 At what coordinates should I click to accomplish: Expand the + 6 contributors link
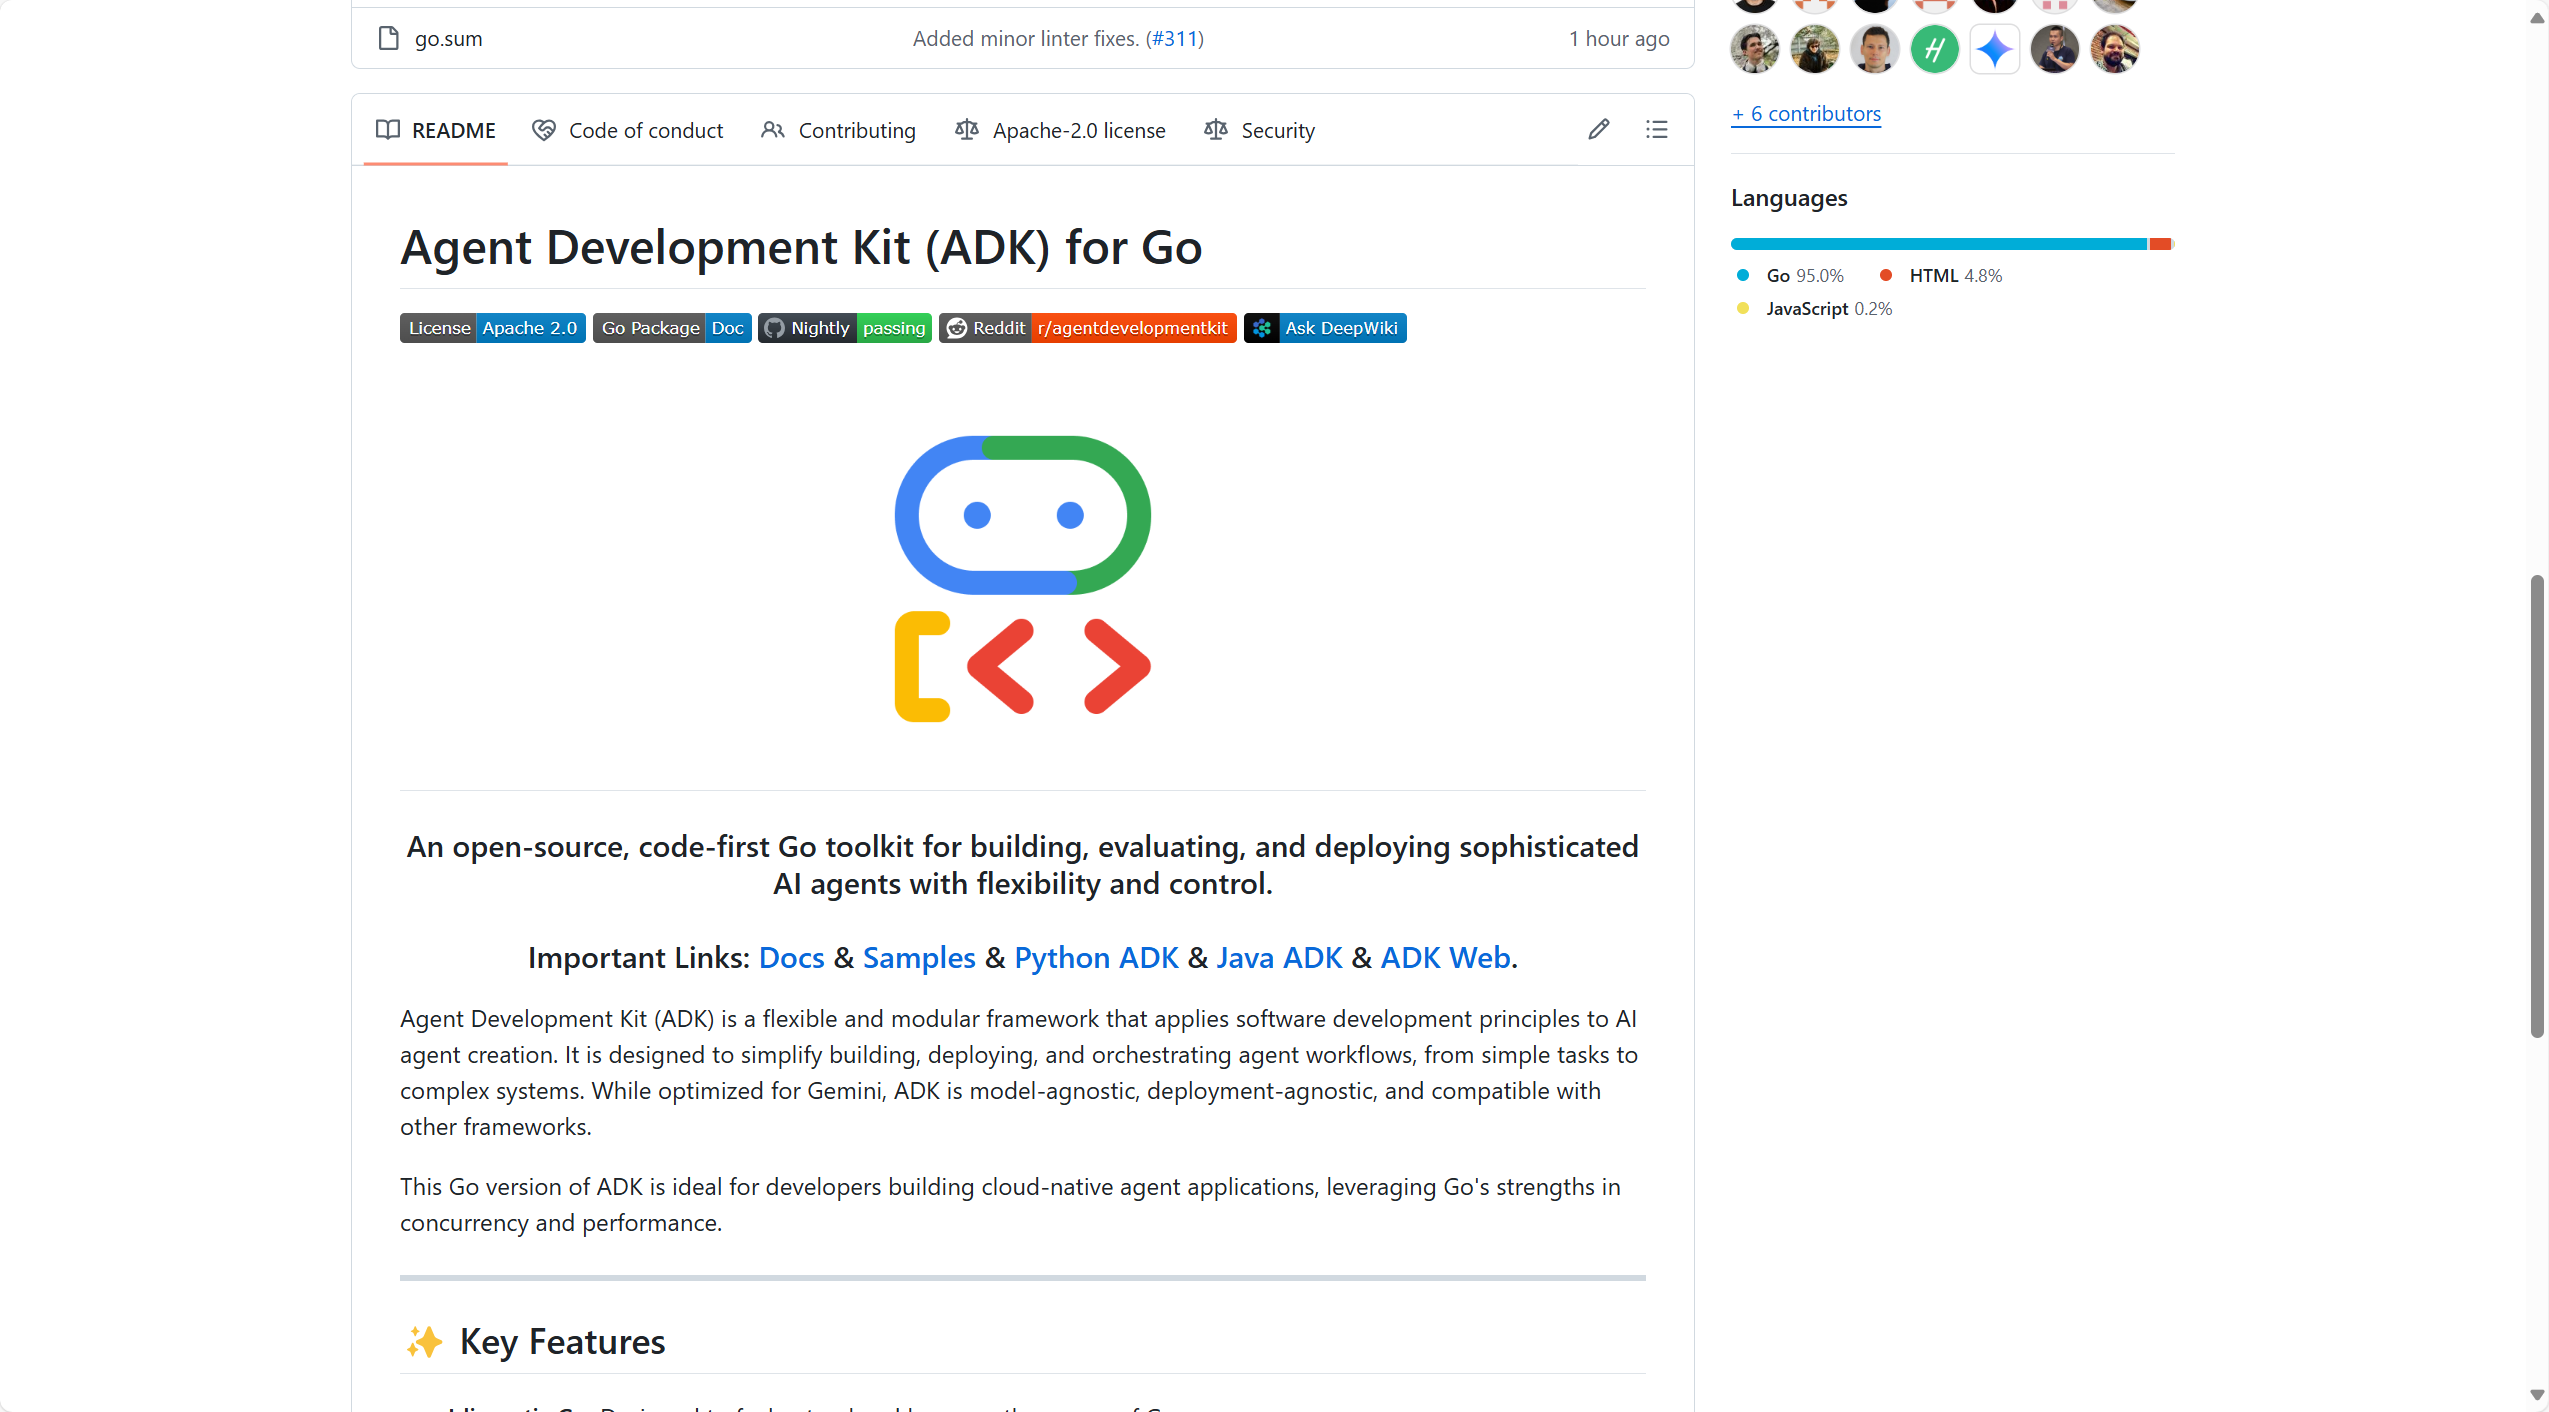(1806, 114)
